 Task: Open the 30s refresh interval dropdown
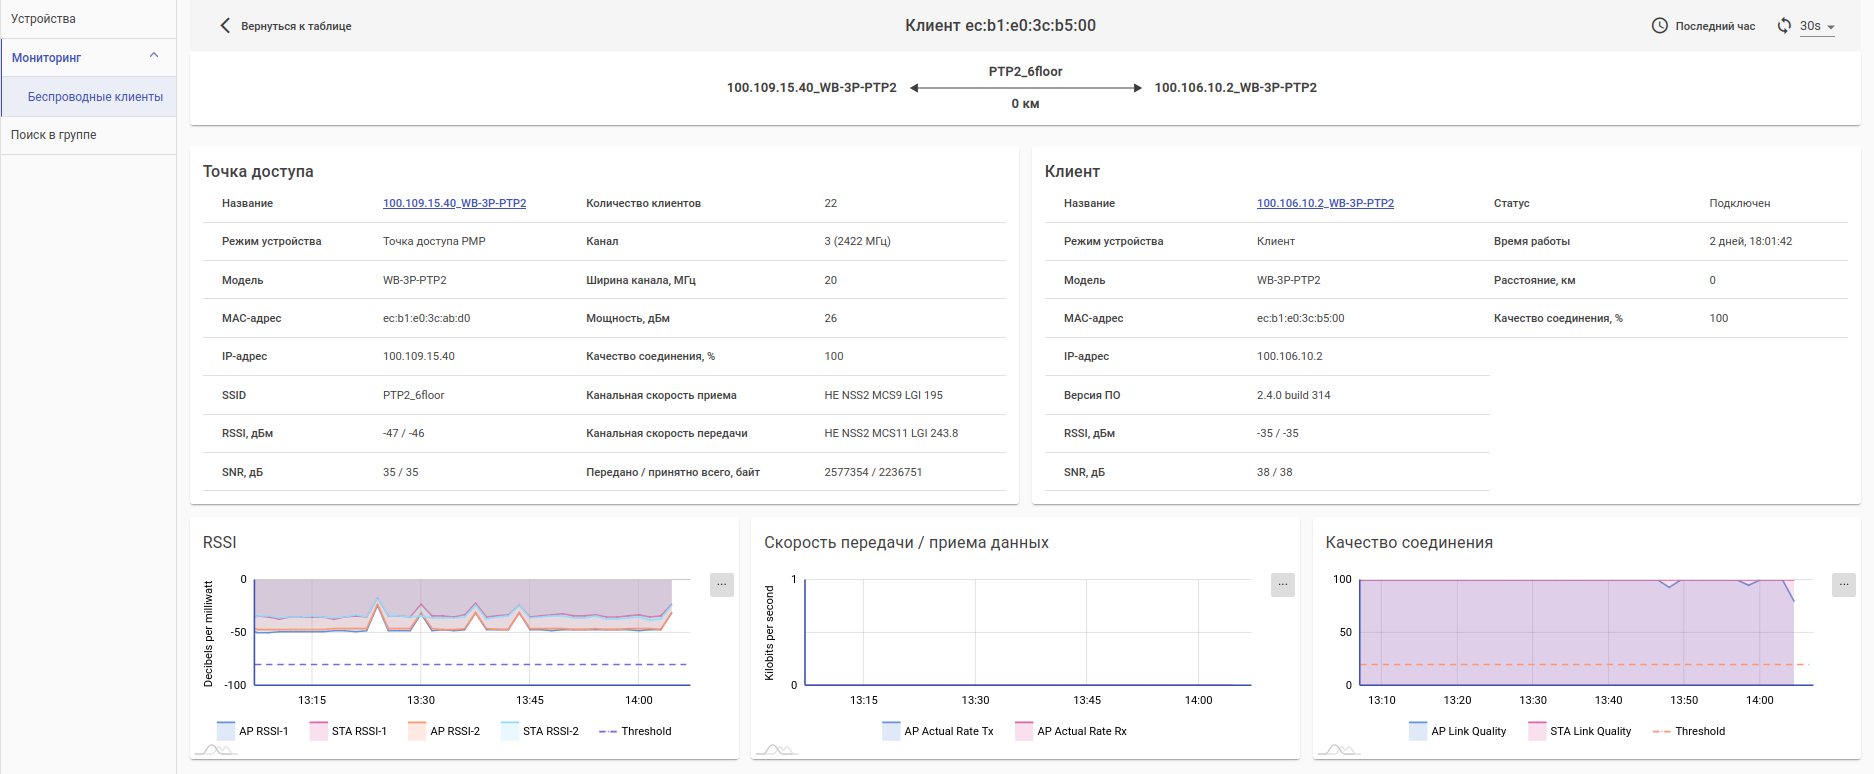click(1817, 27)
